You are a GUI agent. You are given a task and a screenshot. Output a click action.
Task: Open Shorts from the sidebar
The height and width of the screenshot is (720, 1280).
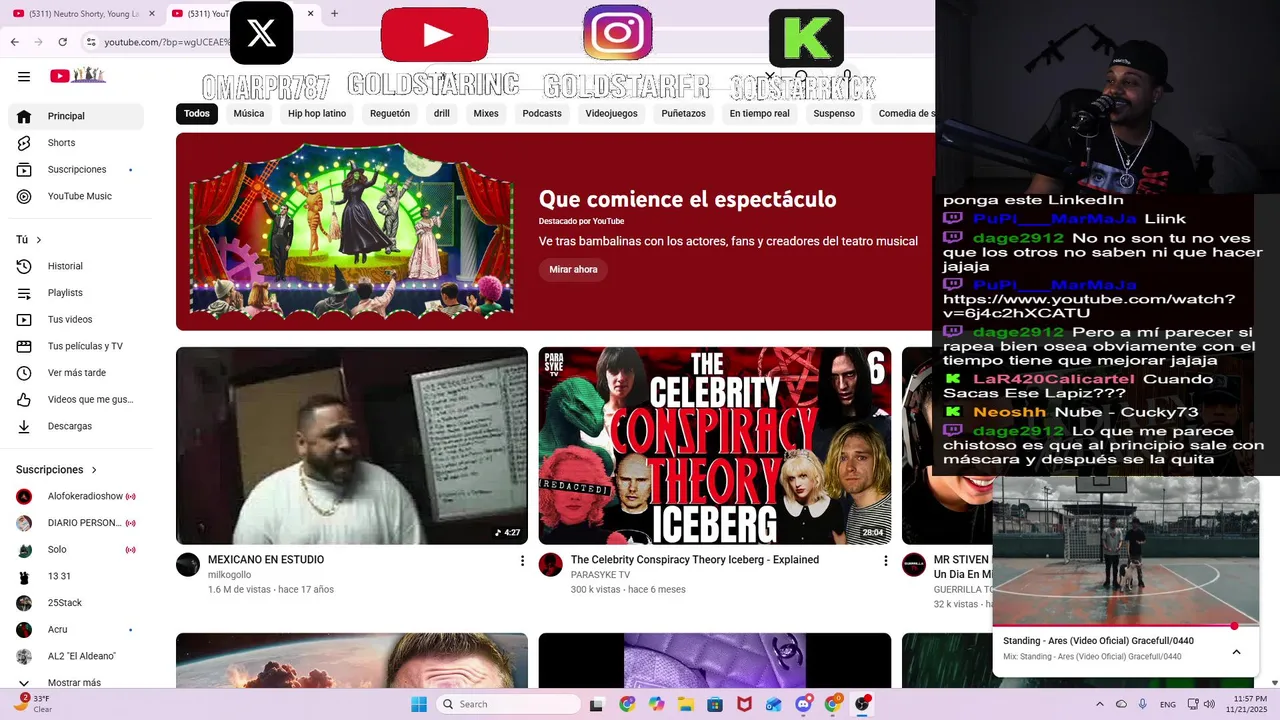point(76,143)
